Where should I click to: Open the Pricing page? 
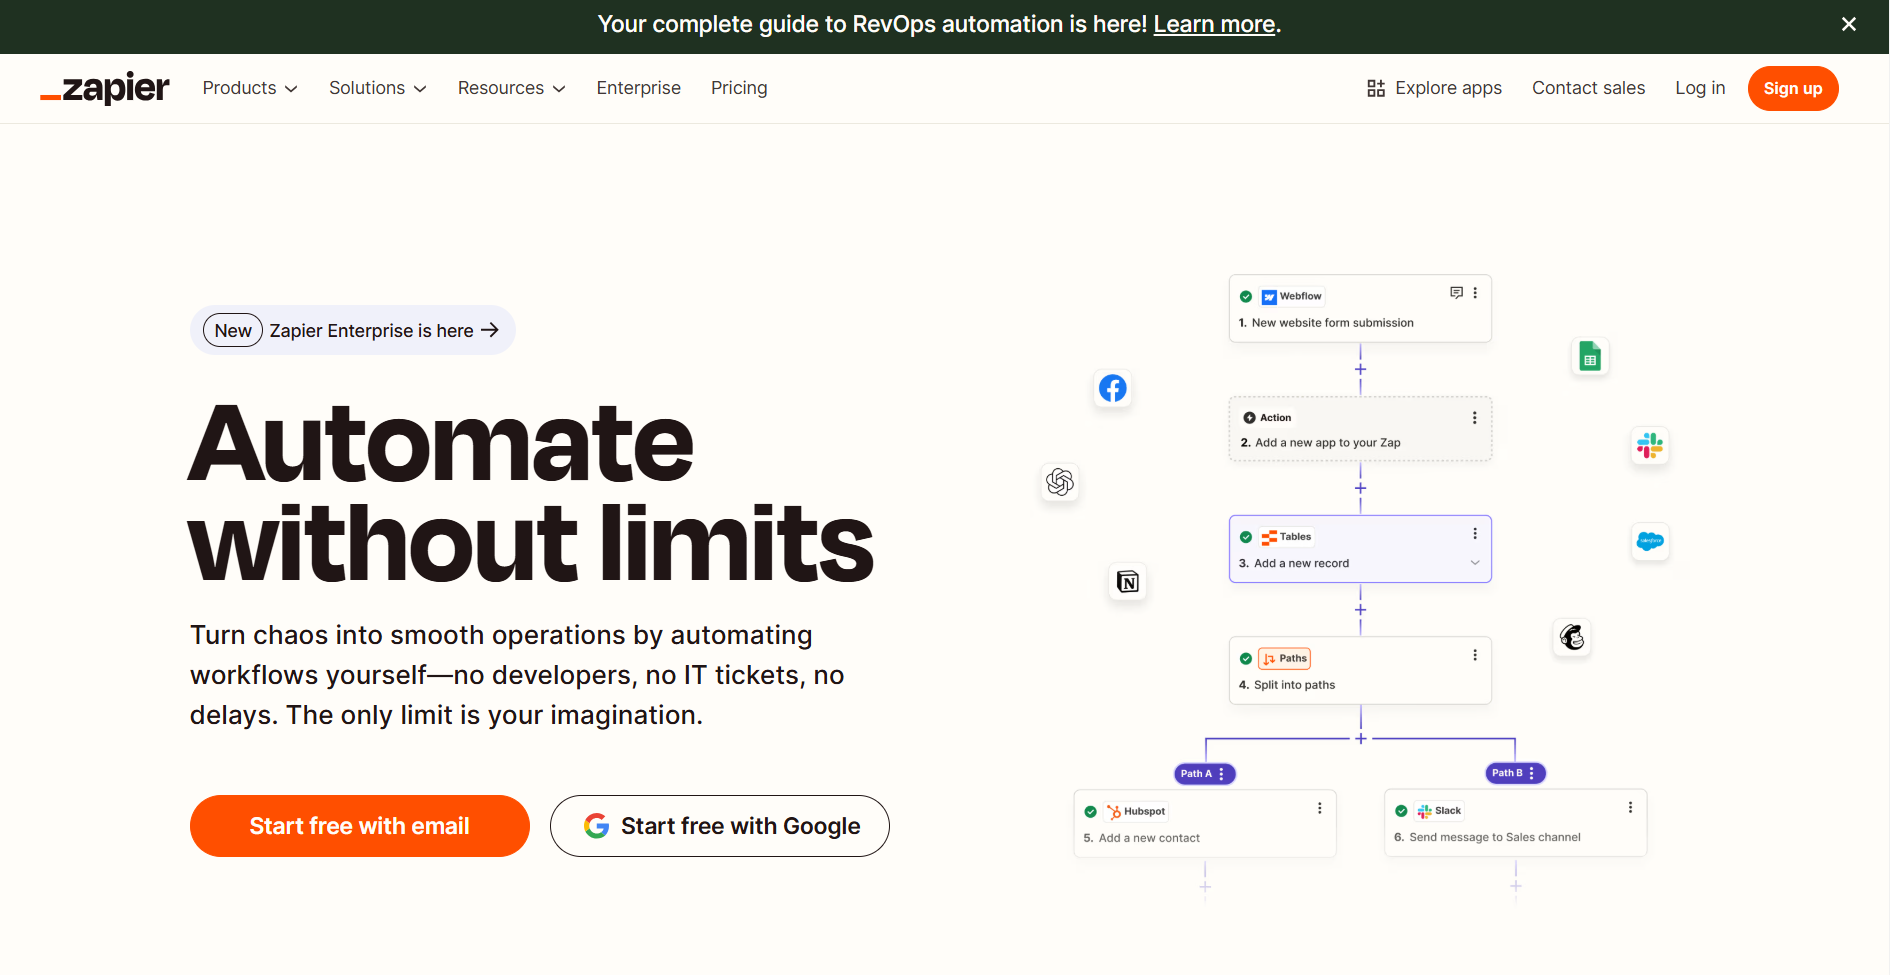[739, 88]
